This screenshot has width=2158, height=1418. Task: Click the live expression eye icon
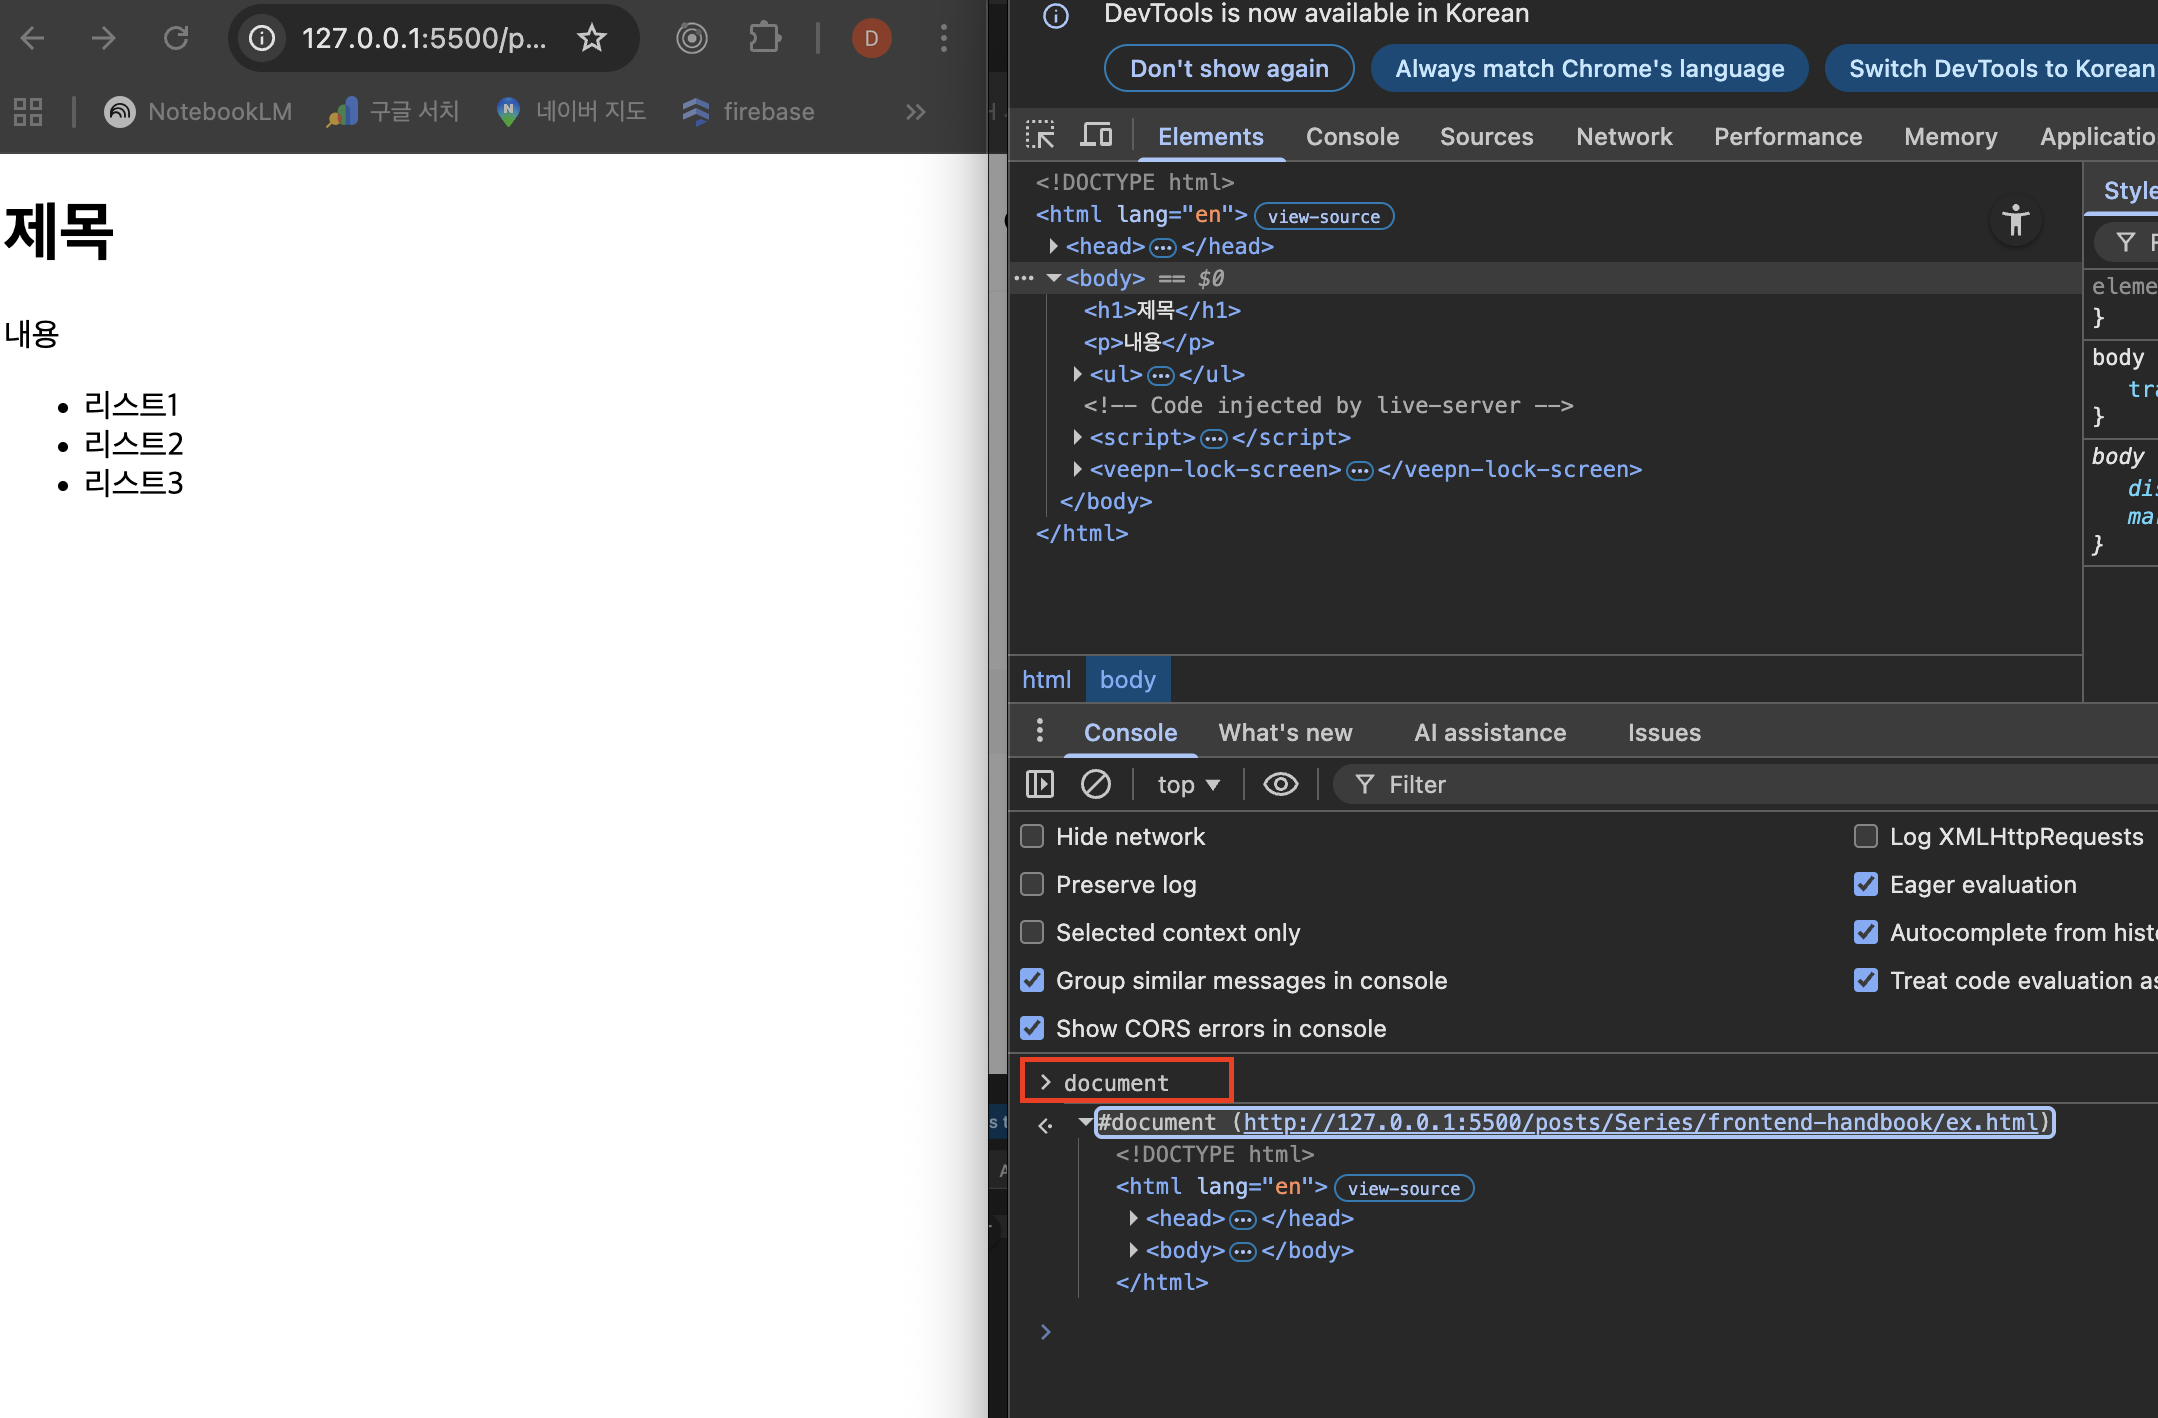[x=1280, y=784]
